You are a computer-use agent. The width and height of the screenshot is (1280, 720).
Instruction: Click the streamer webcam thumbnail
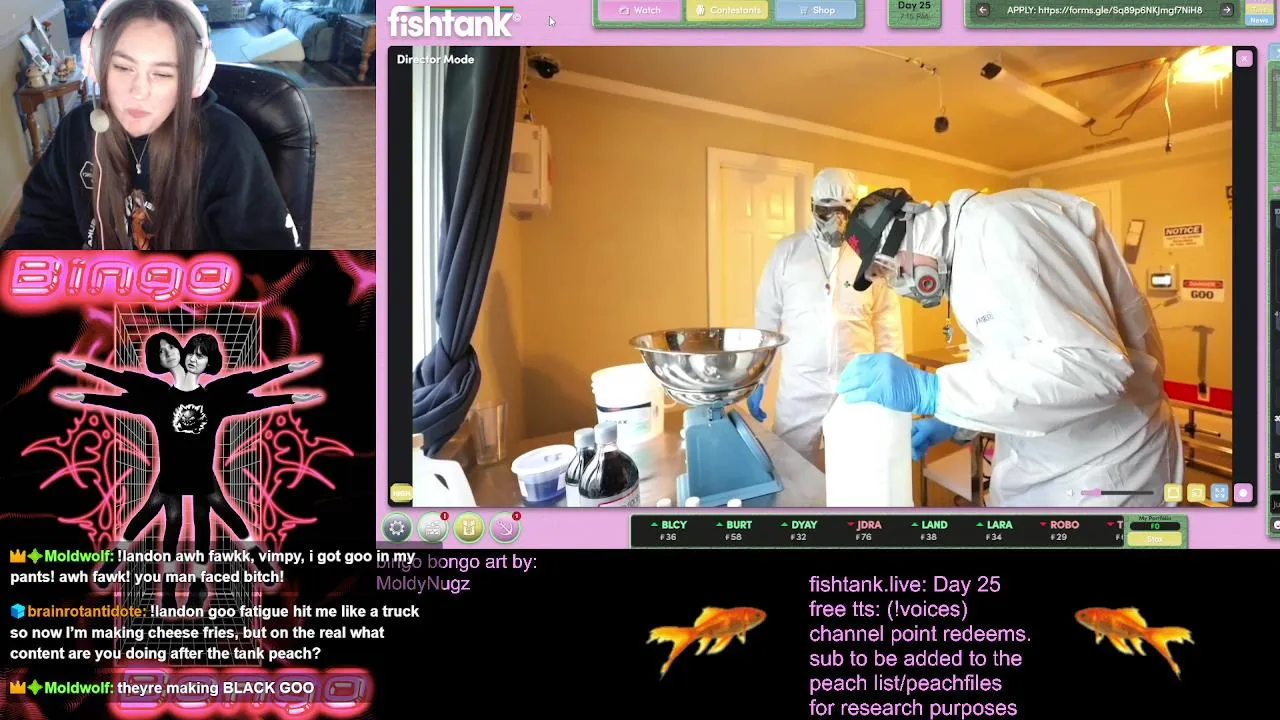tap(187, 124)
